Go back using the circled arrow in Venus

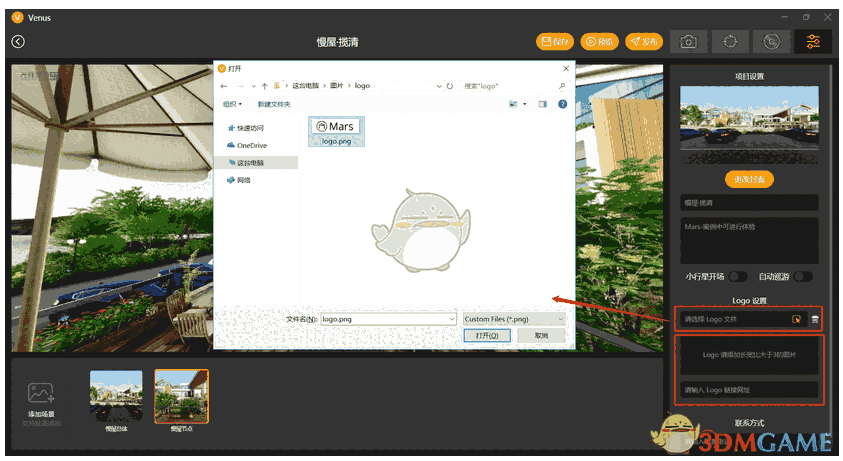coord(18,41)
